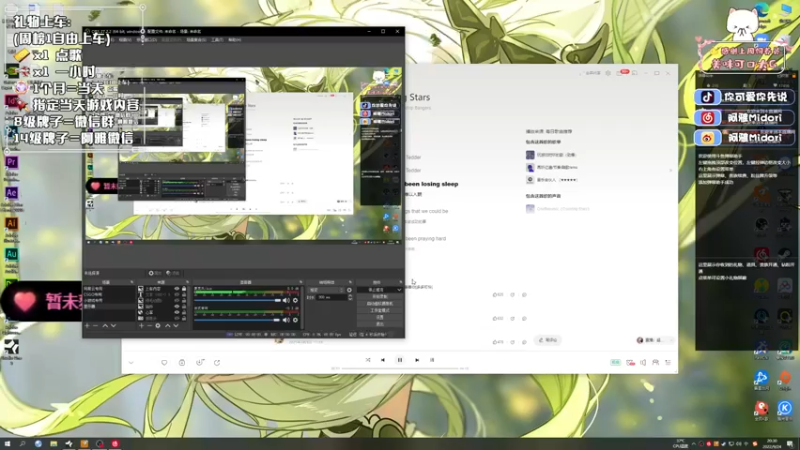This screenshot has width=800, height=450.
Task: Open music player settings gear at top
Action: coord(608,73)
